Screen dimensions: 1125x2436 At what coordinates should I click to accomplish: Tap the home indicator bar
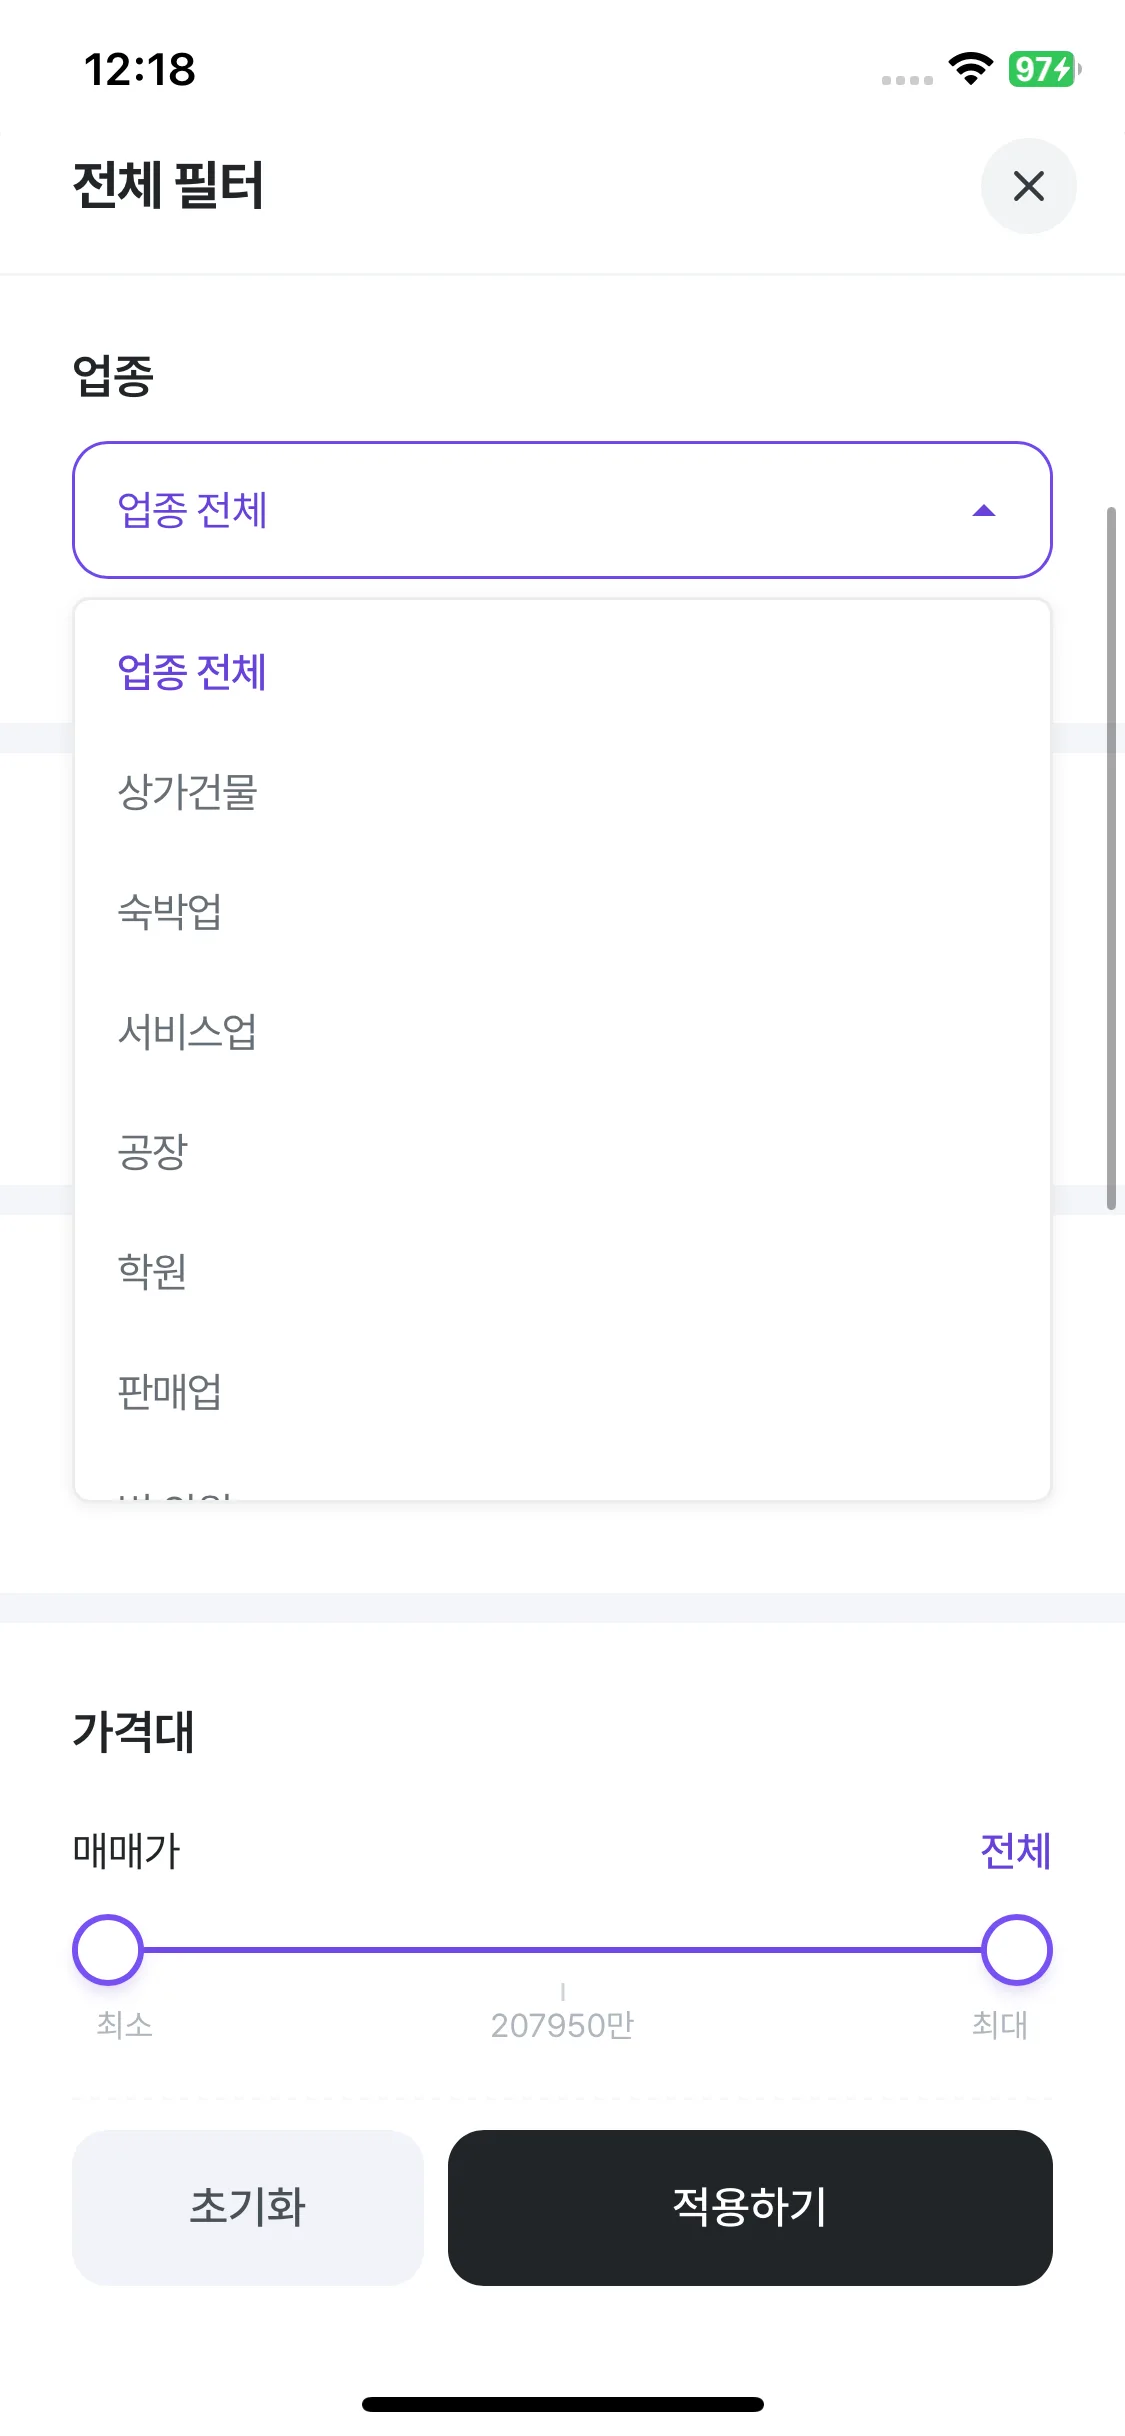[562, 2404]
